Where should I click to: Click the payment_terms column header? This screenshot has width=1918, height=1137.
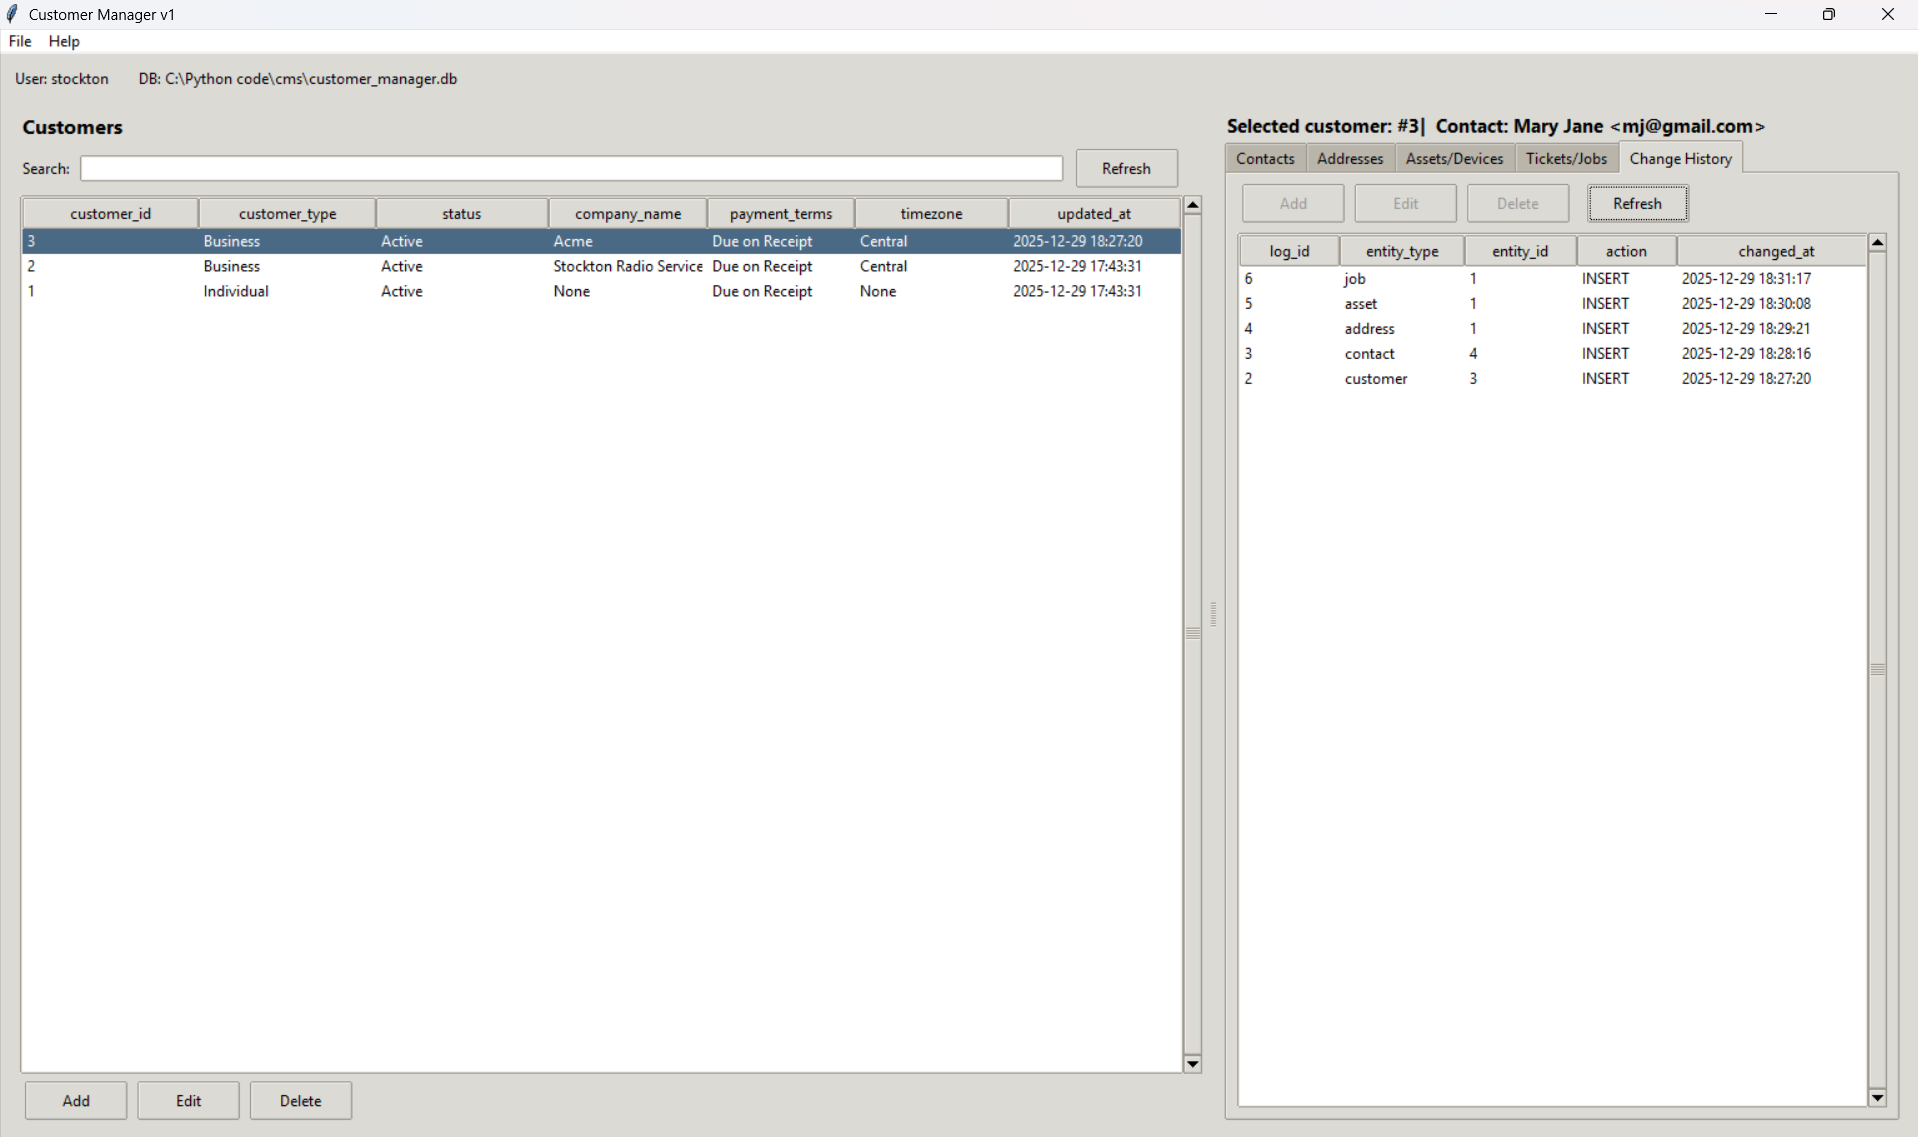780,213
